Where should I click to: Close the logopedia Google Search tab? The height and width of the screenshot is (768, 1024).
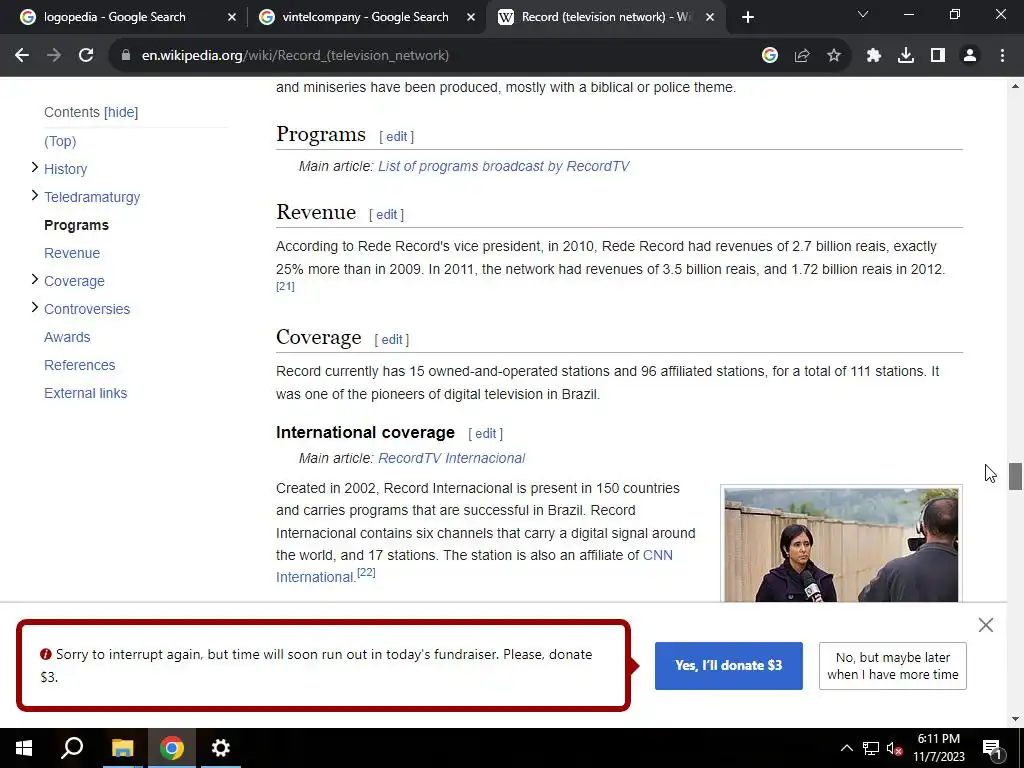232,18
